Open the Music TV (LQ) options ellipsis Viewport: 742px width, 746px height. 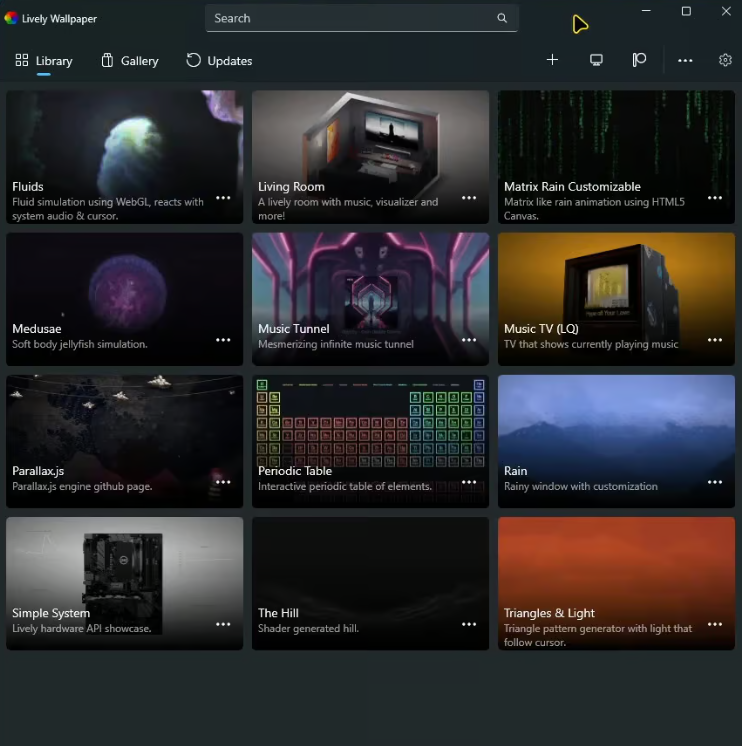tap(715, 340)
